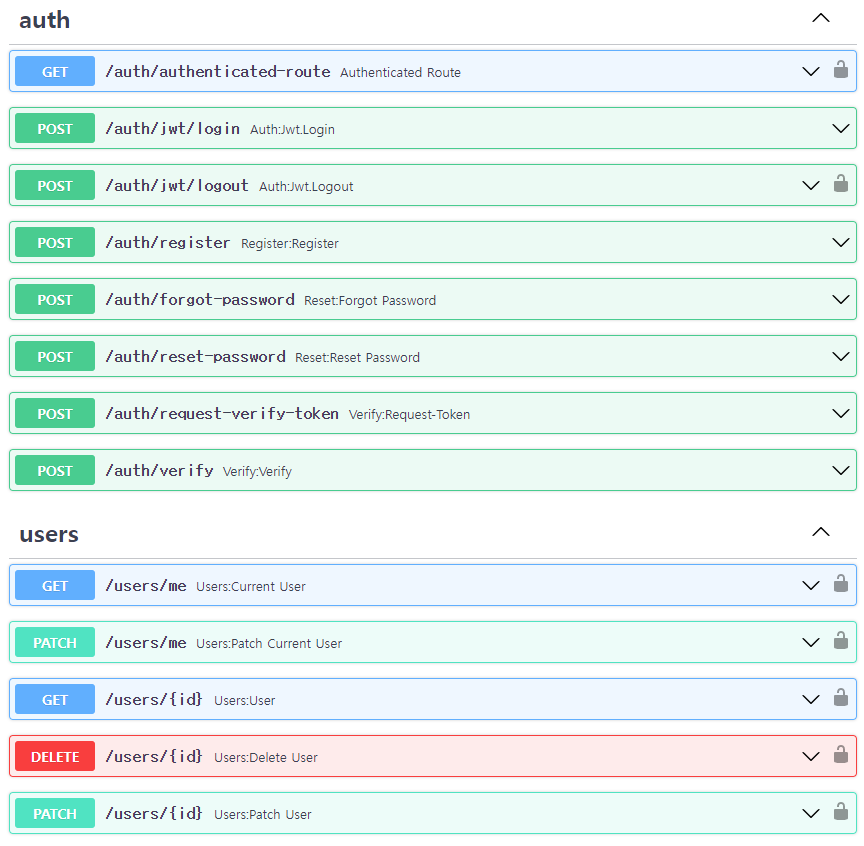
Task: Expand the DELETE /users/{id} chevron
Action: (x=811, y=757)
